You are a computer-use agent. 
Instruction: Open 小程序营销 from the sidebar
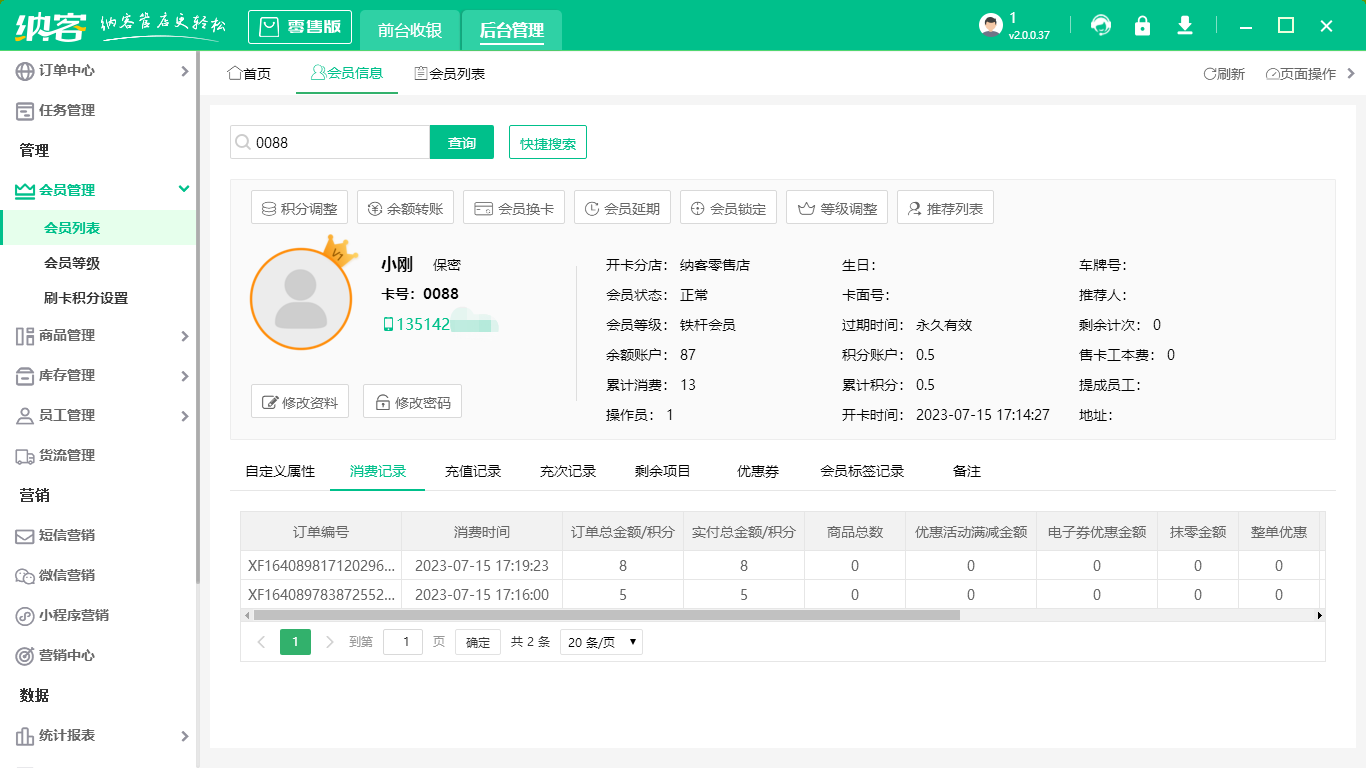tap(25, 616)
